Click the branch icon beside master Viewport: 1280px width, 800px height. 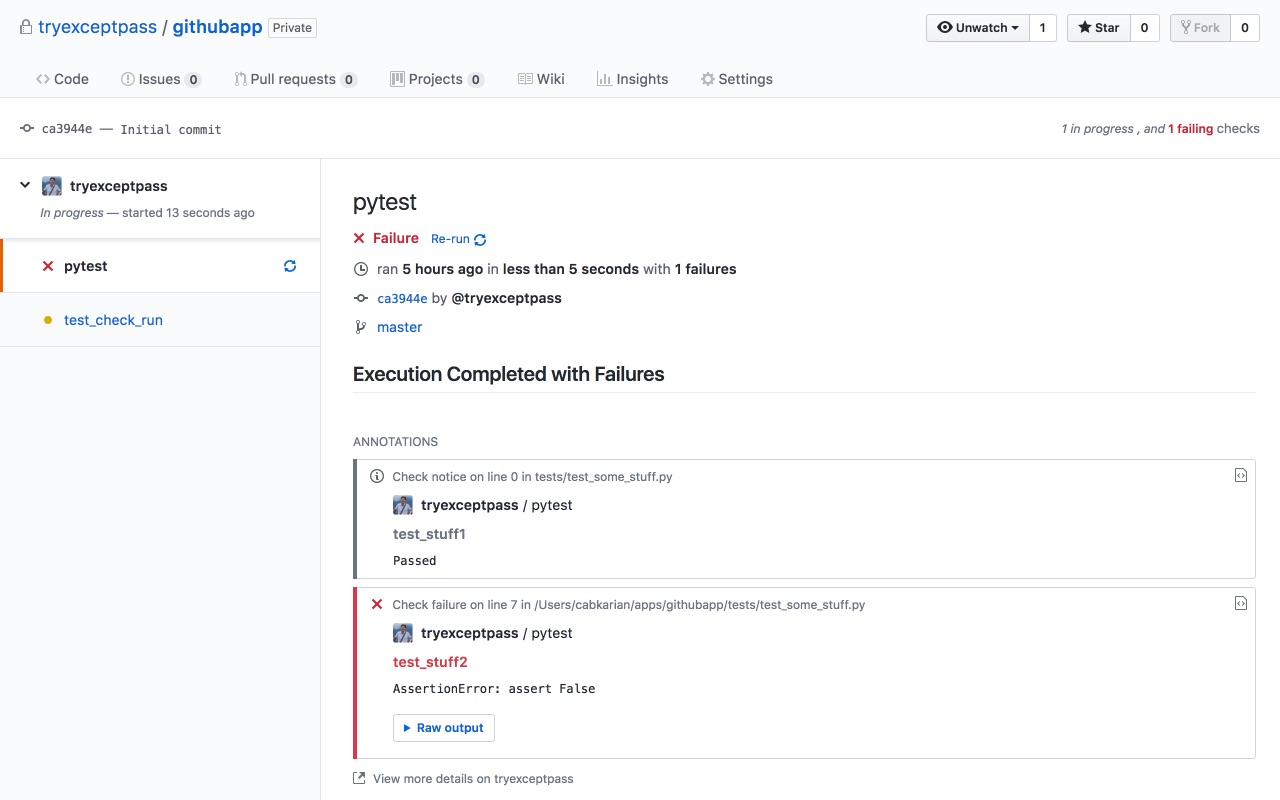[360, 327]
